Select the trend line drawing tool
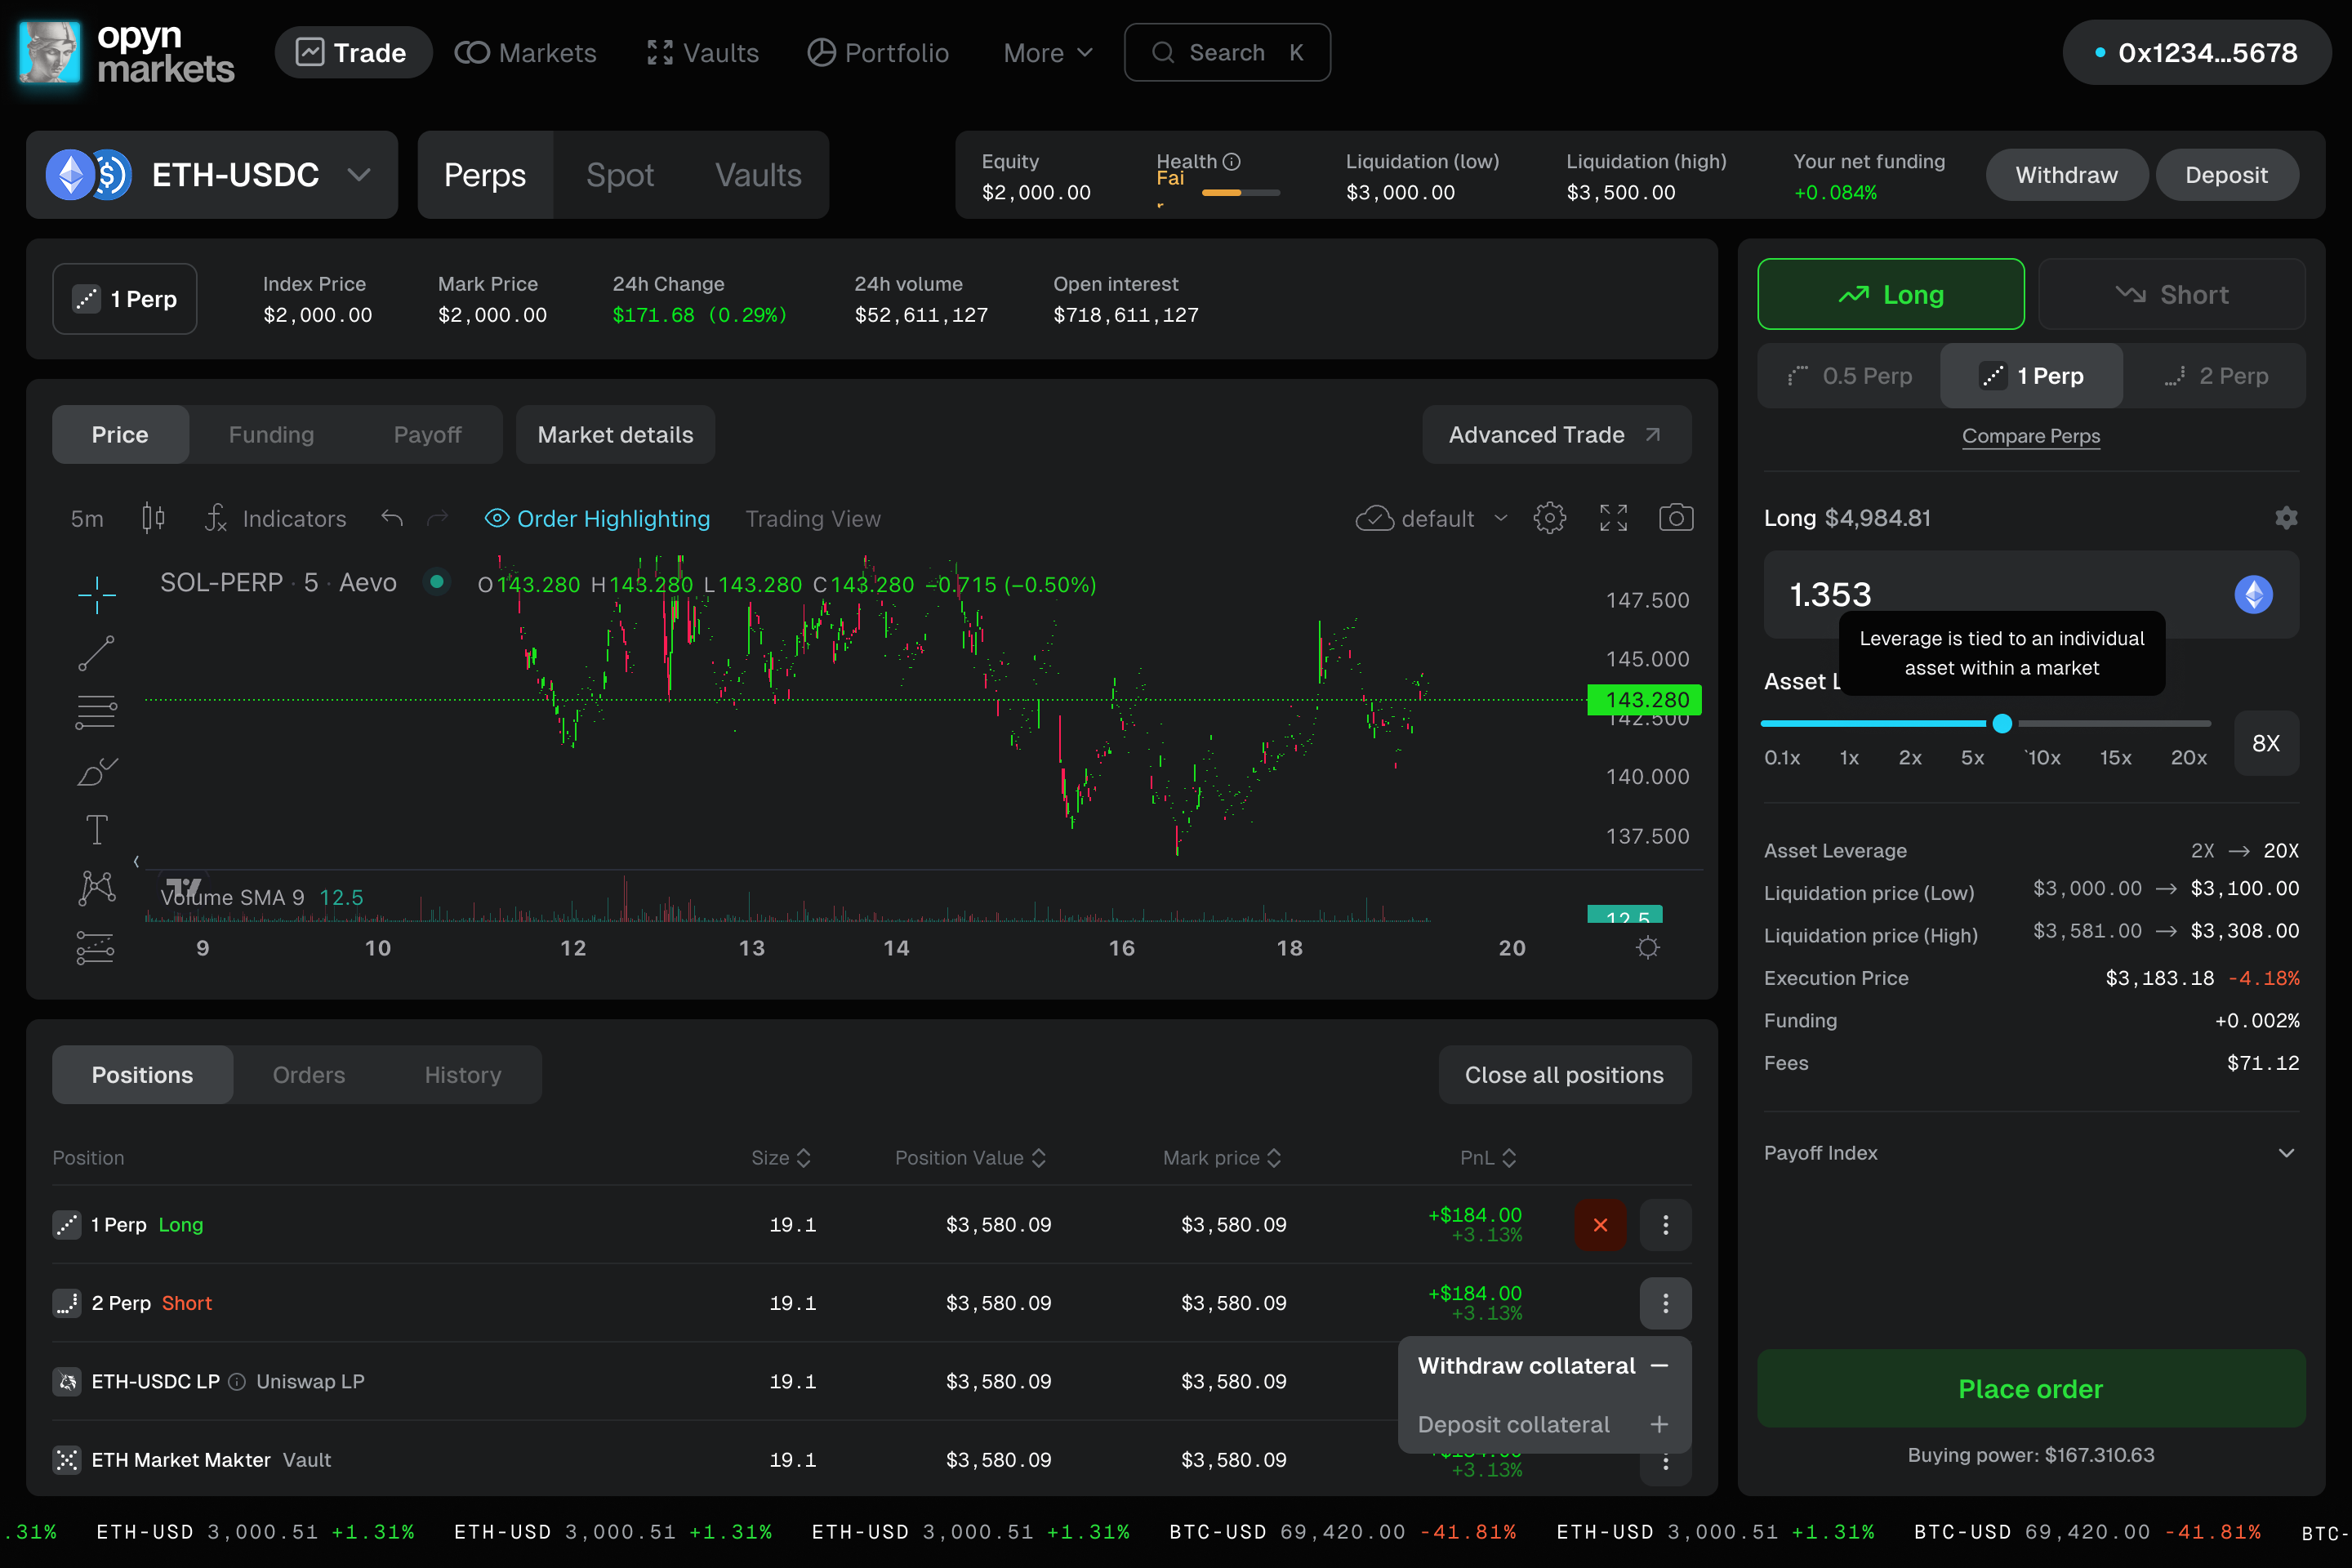The image size is (2352, 1568). point(97,654)
